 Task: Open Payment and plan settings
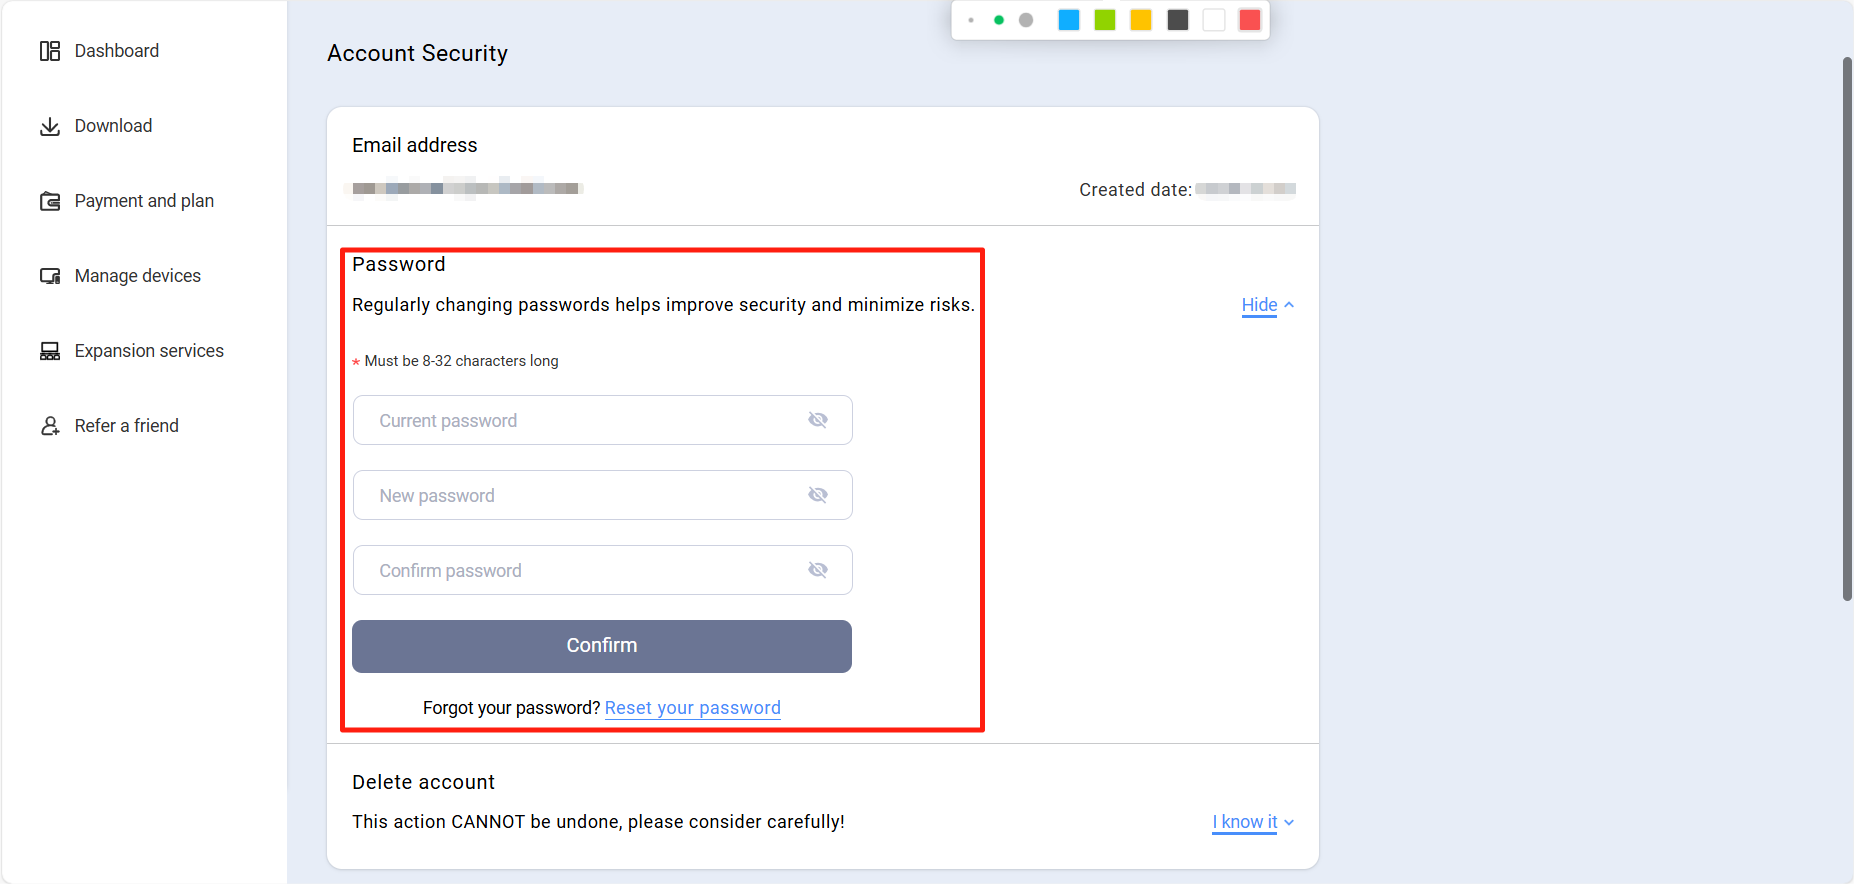[143, 200]
